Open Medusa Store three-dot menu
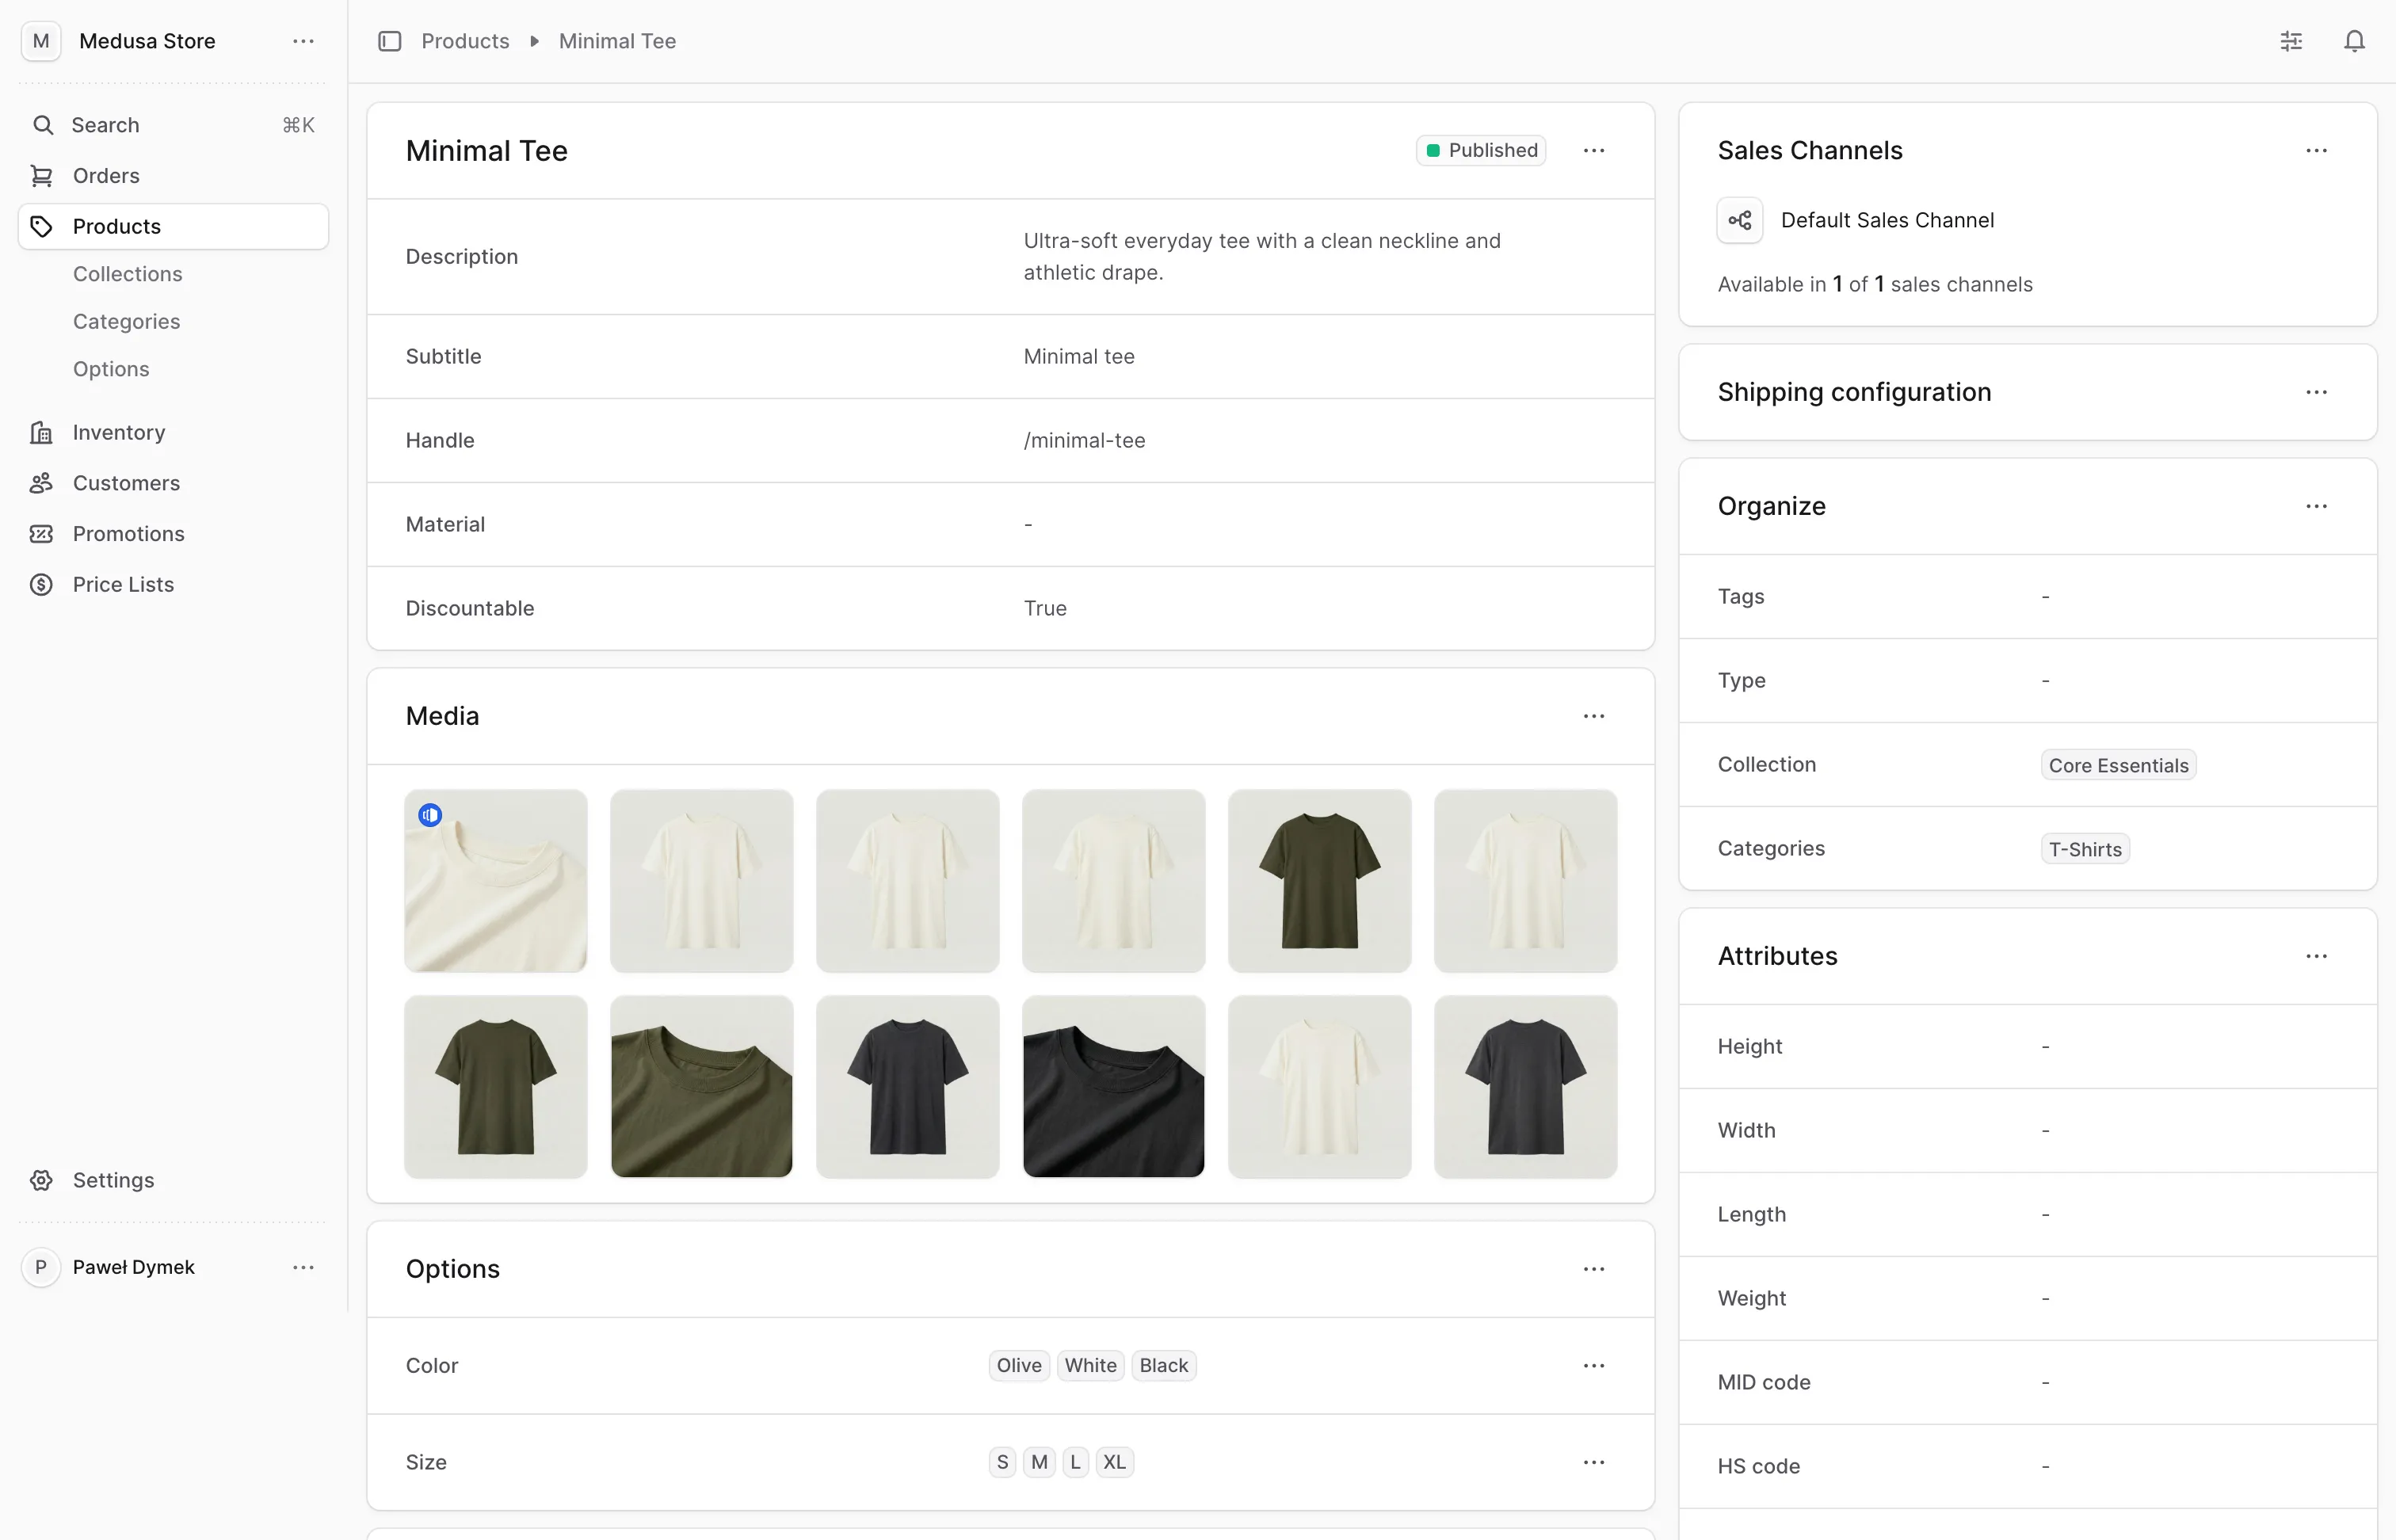The height and width of the screenshot is (1540, 2396). (303, 41)
